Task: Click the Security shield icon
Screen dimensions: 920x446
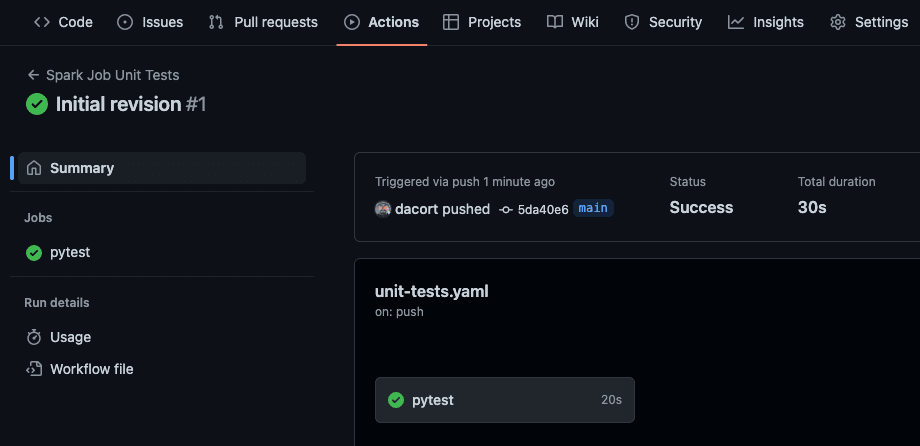Action: click(631, 22)
